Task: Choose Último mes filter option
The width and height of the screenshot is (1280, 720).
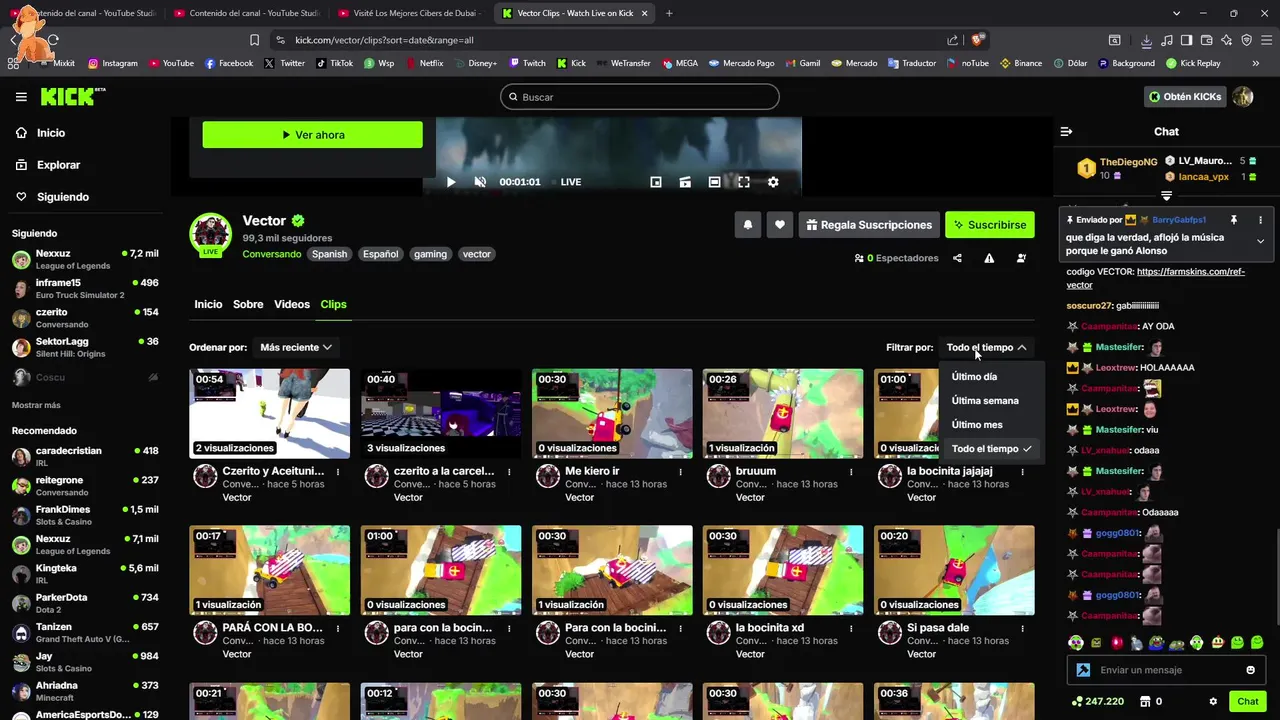Action: tap(977, 425)
